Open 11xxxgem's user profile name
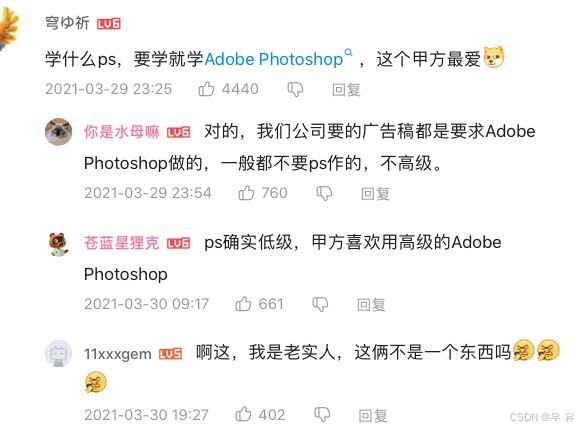The height and width of the screenshot is (428, 578). click(118, 354)
